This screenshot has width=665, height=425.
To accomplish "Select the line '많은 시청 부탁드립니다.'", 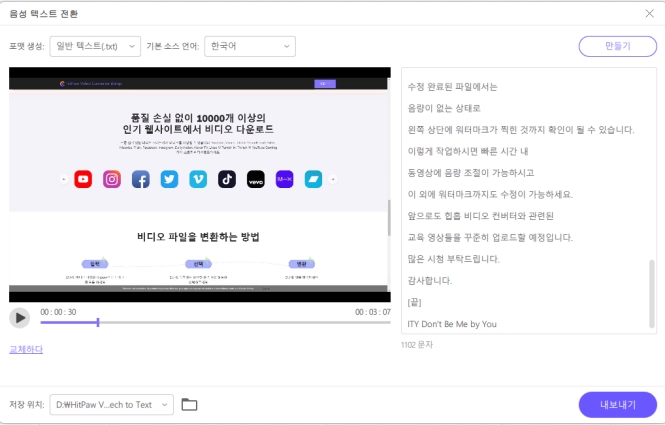I will click(x=453, y=259).
